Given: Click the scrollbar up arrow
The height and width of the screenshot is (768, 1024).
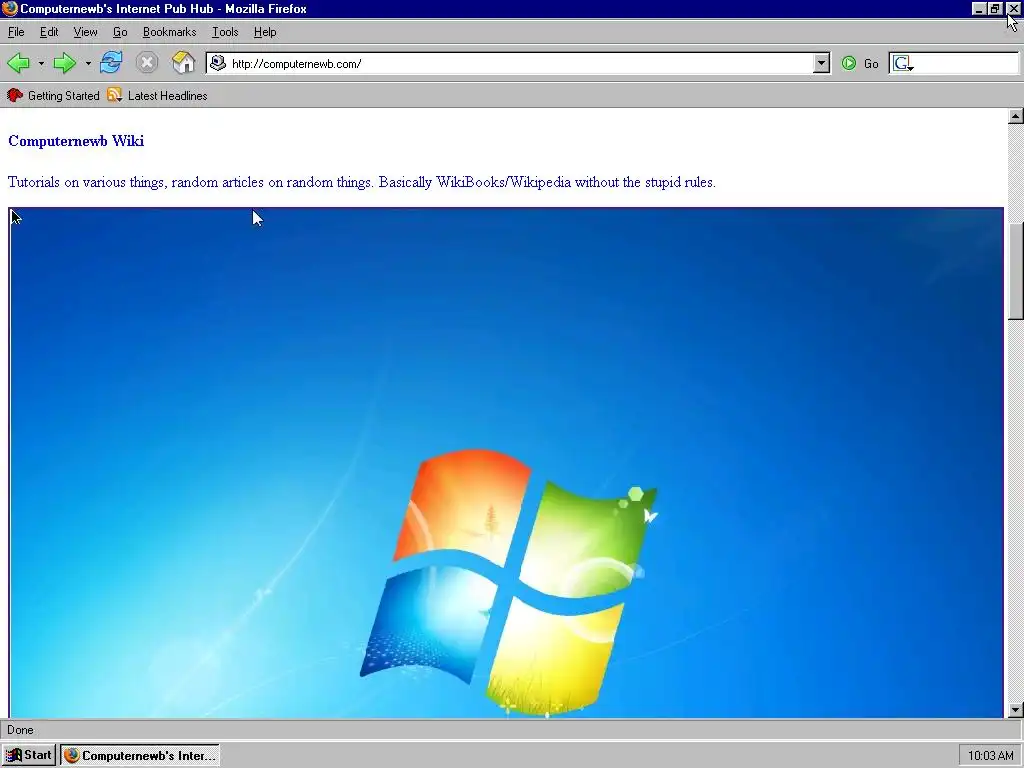Looking at the screenshot, I should point(1015,116).
